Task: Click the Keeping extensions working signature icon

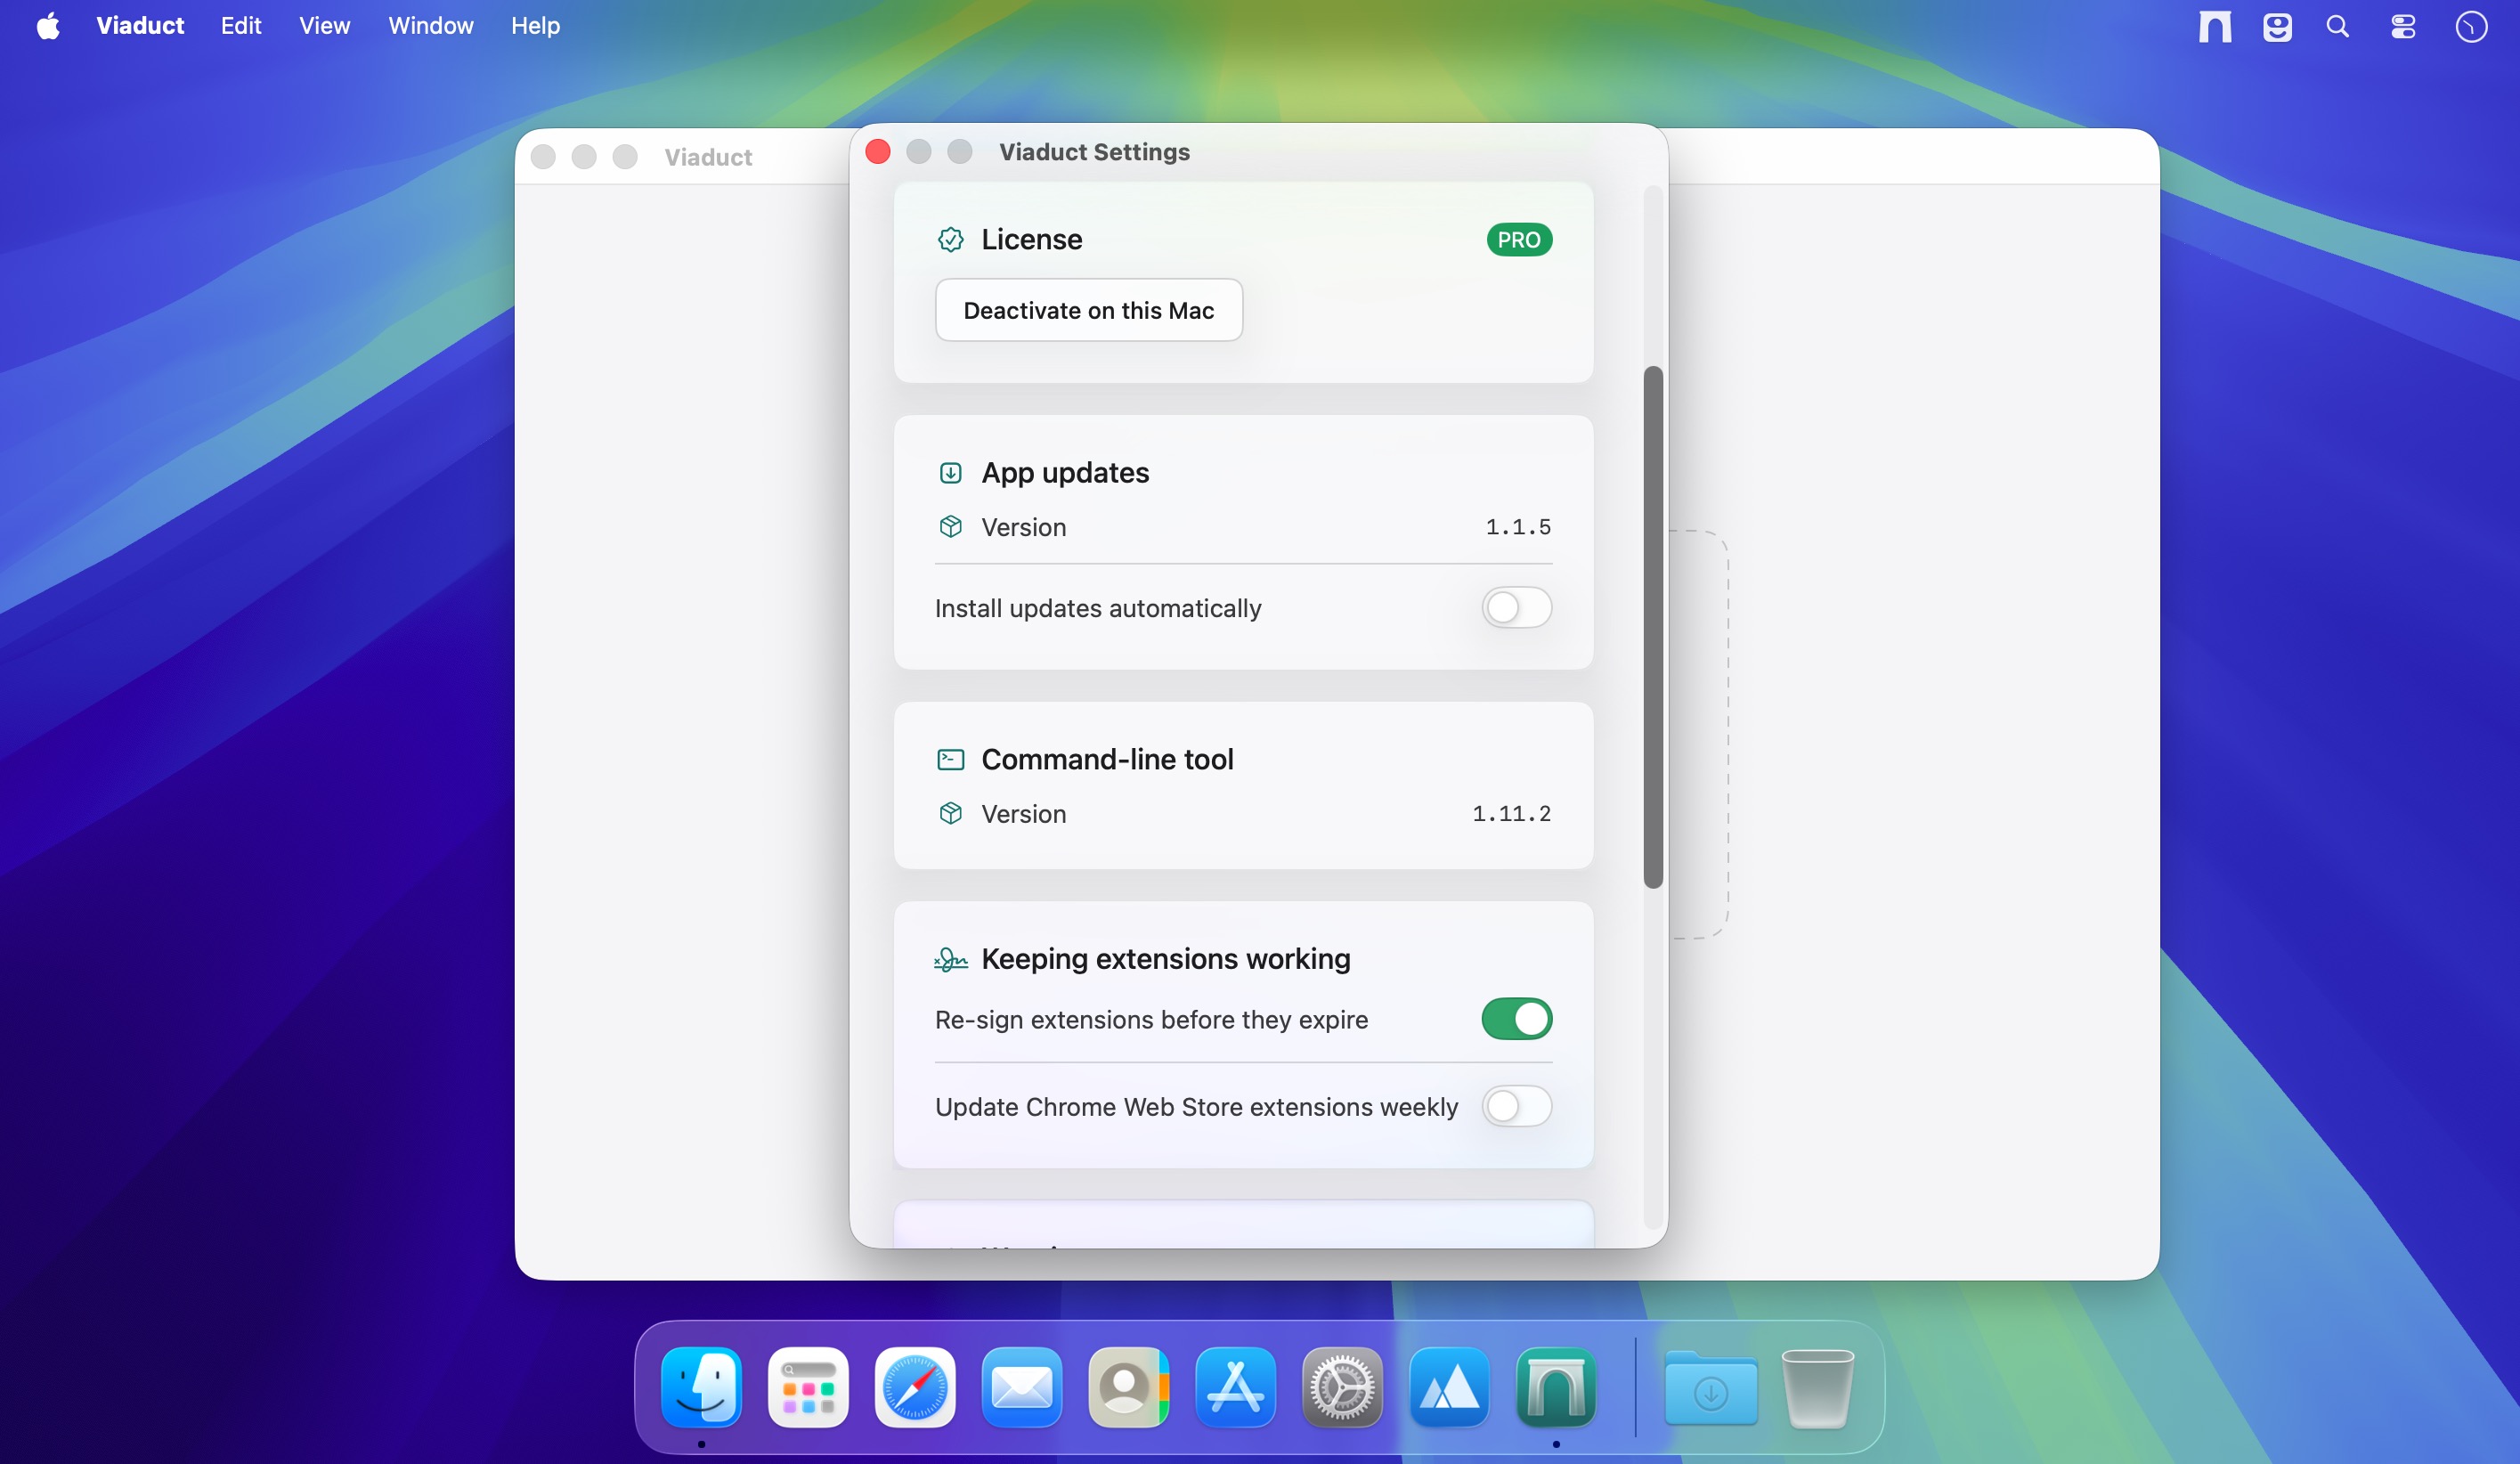Action: pyautogui.click(x=950, y=960)
